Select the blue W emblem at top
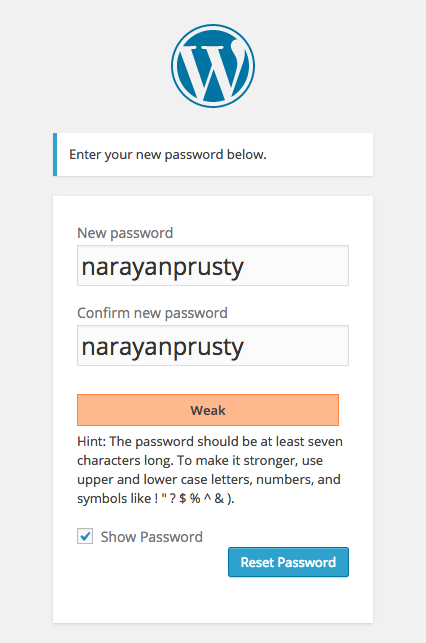426x643 pixels. pos(213,66)
